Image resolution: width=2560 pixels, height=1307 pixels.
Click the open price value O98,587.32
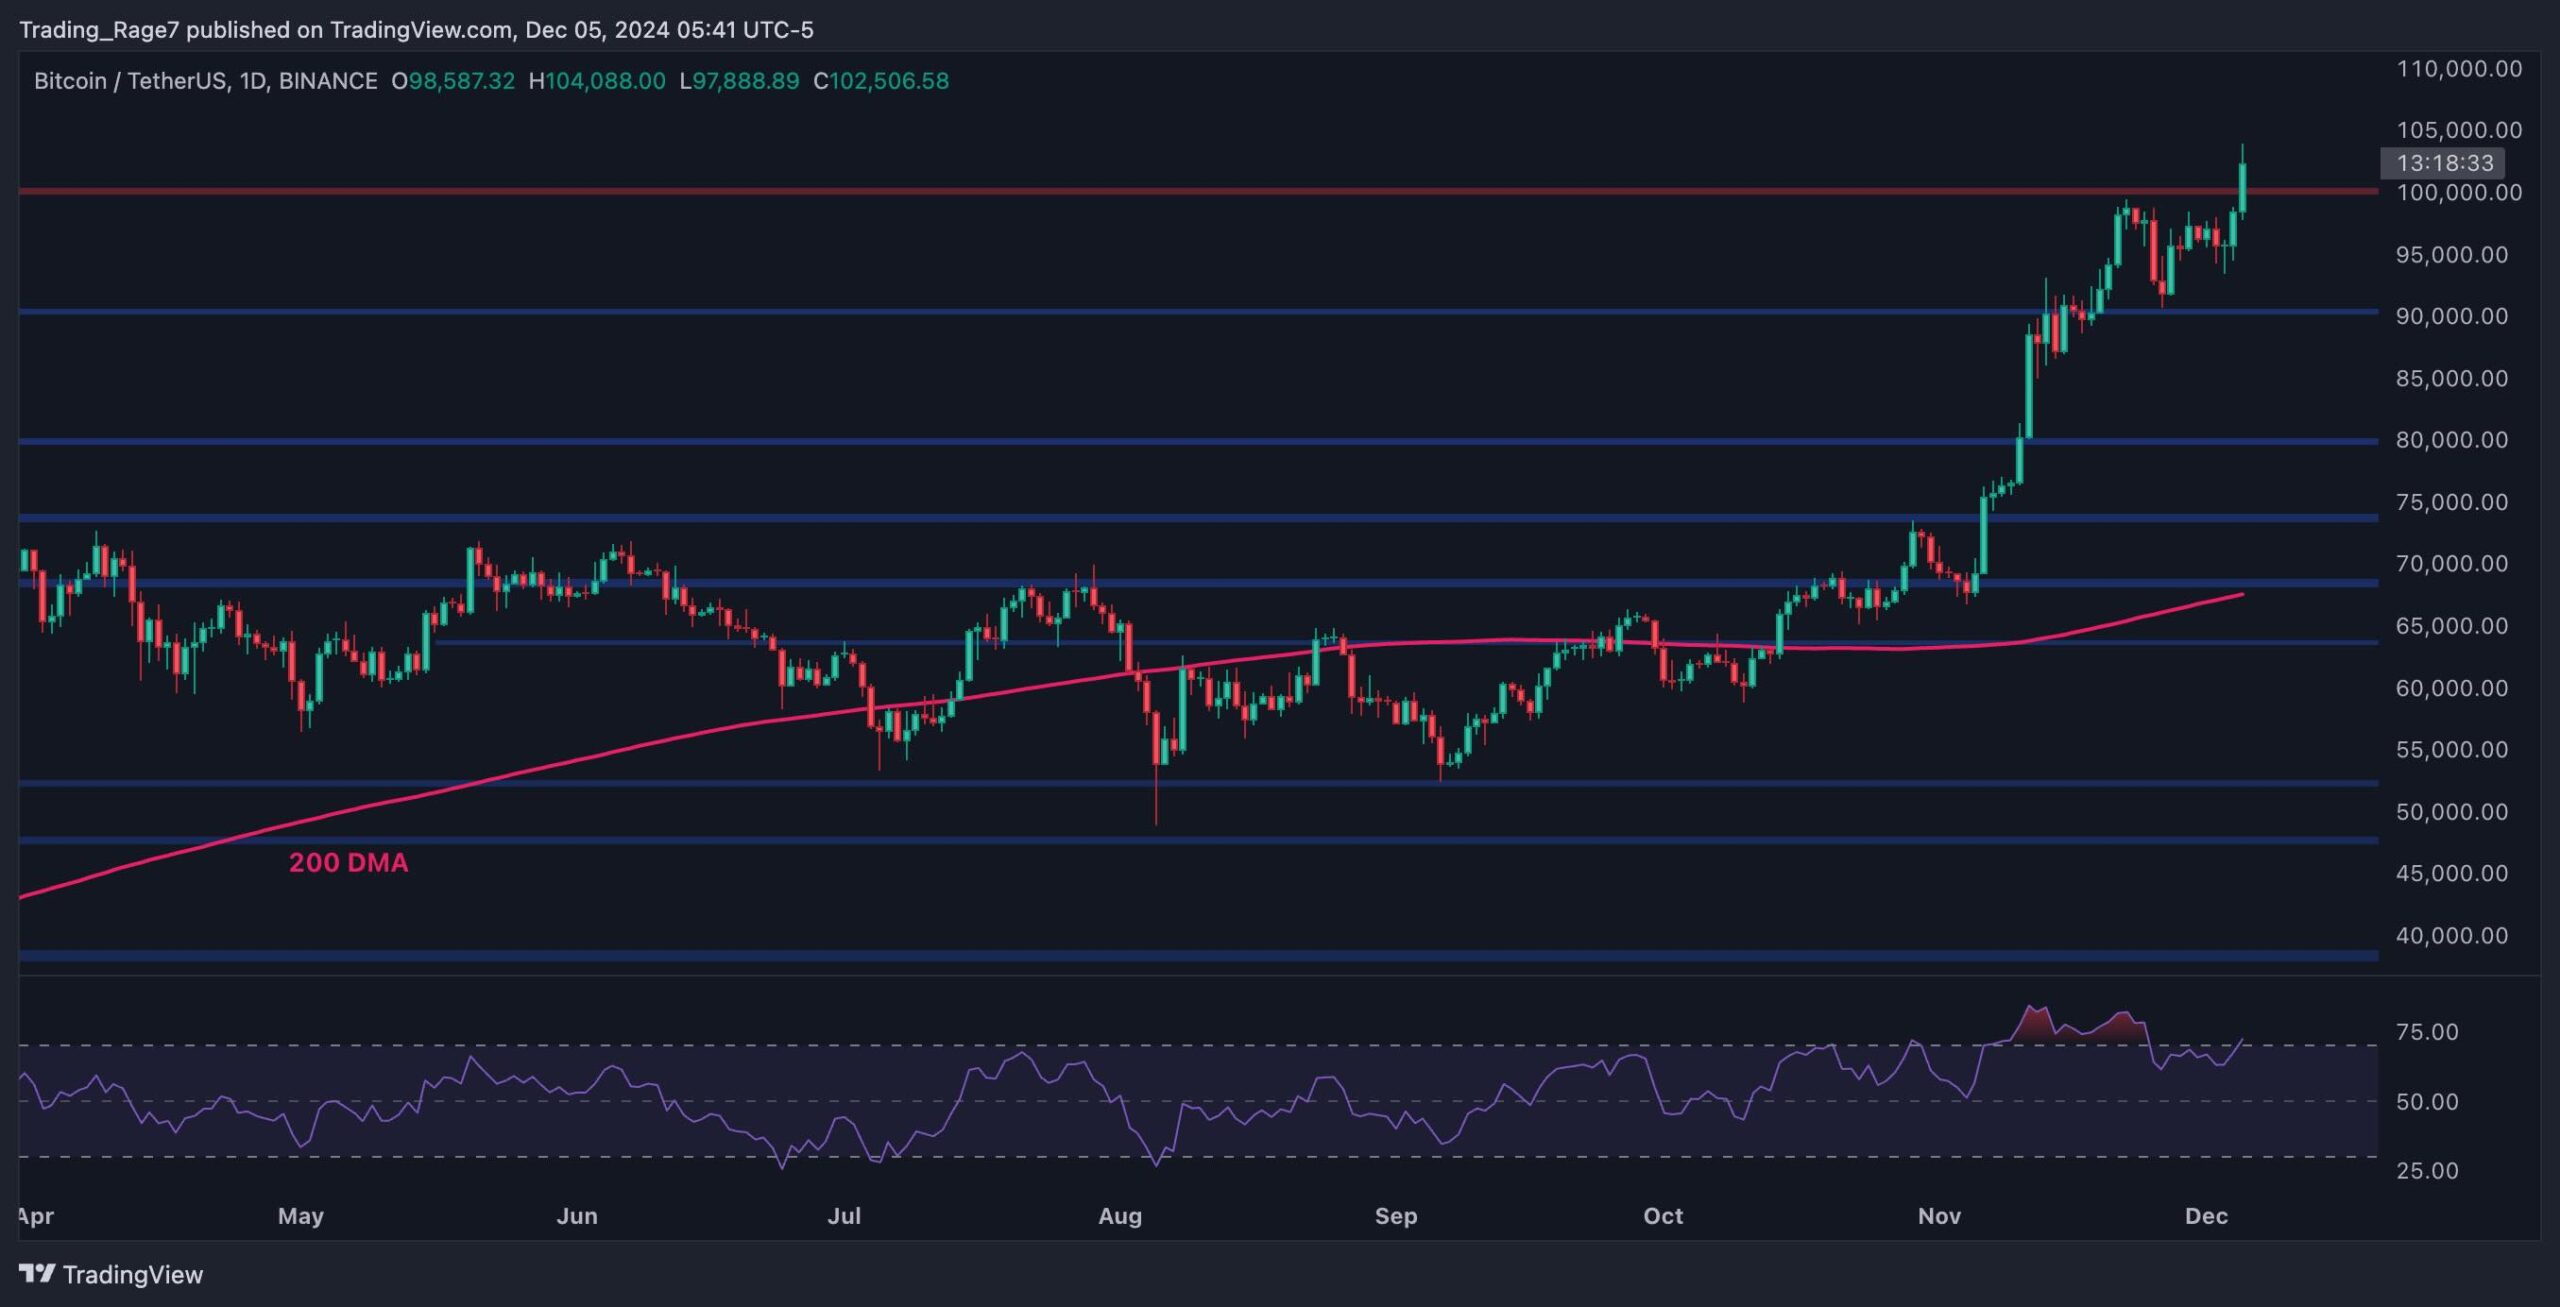(453, 81)
